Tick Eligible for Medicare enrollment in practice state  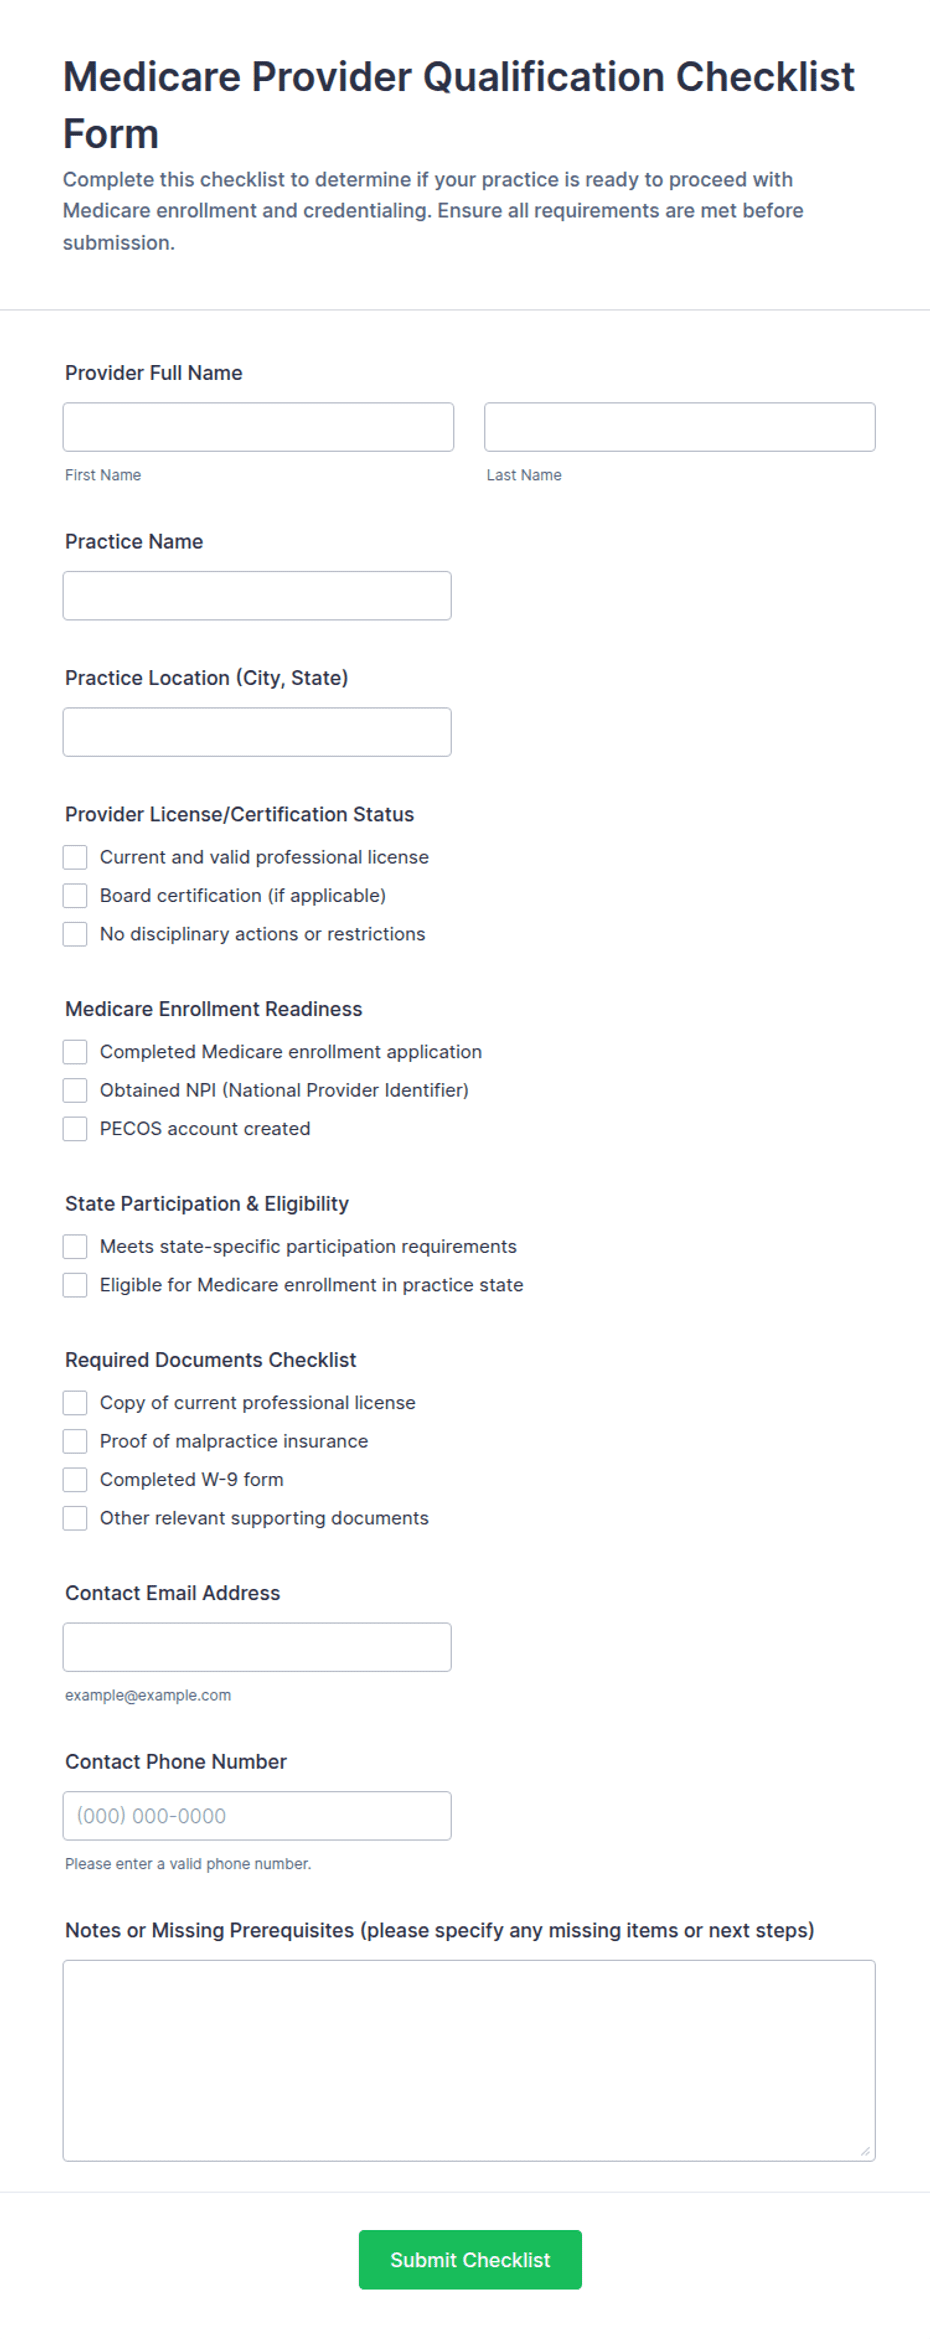75,1285
